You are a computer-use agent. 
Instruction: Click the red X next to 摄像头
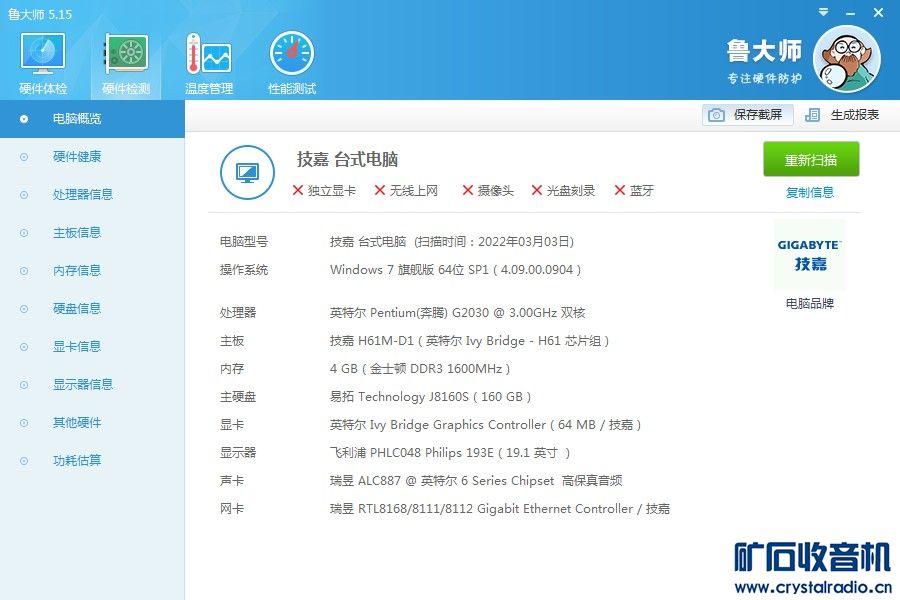pos(467,190)
